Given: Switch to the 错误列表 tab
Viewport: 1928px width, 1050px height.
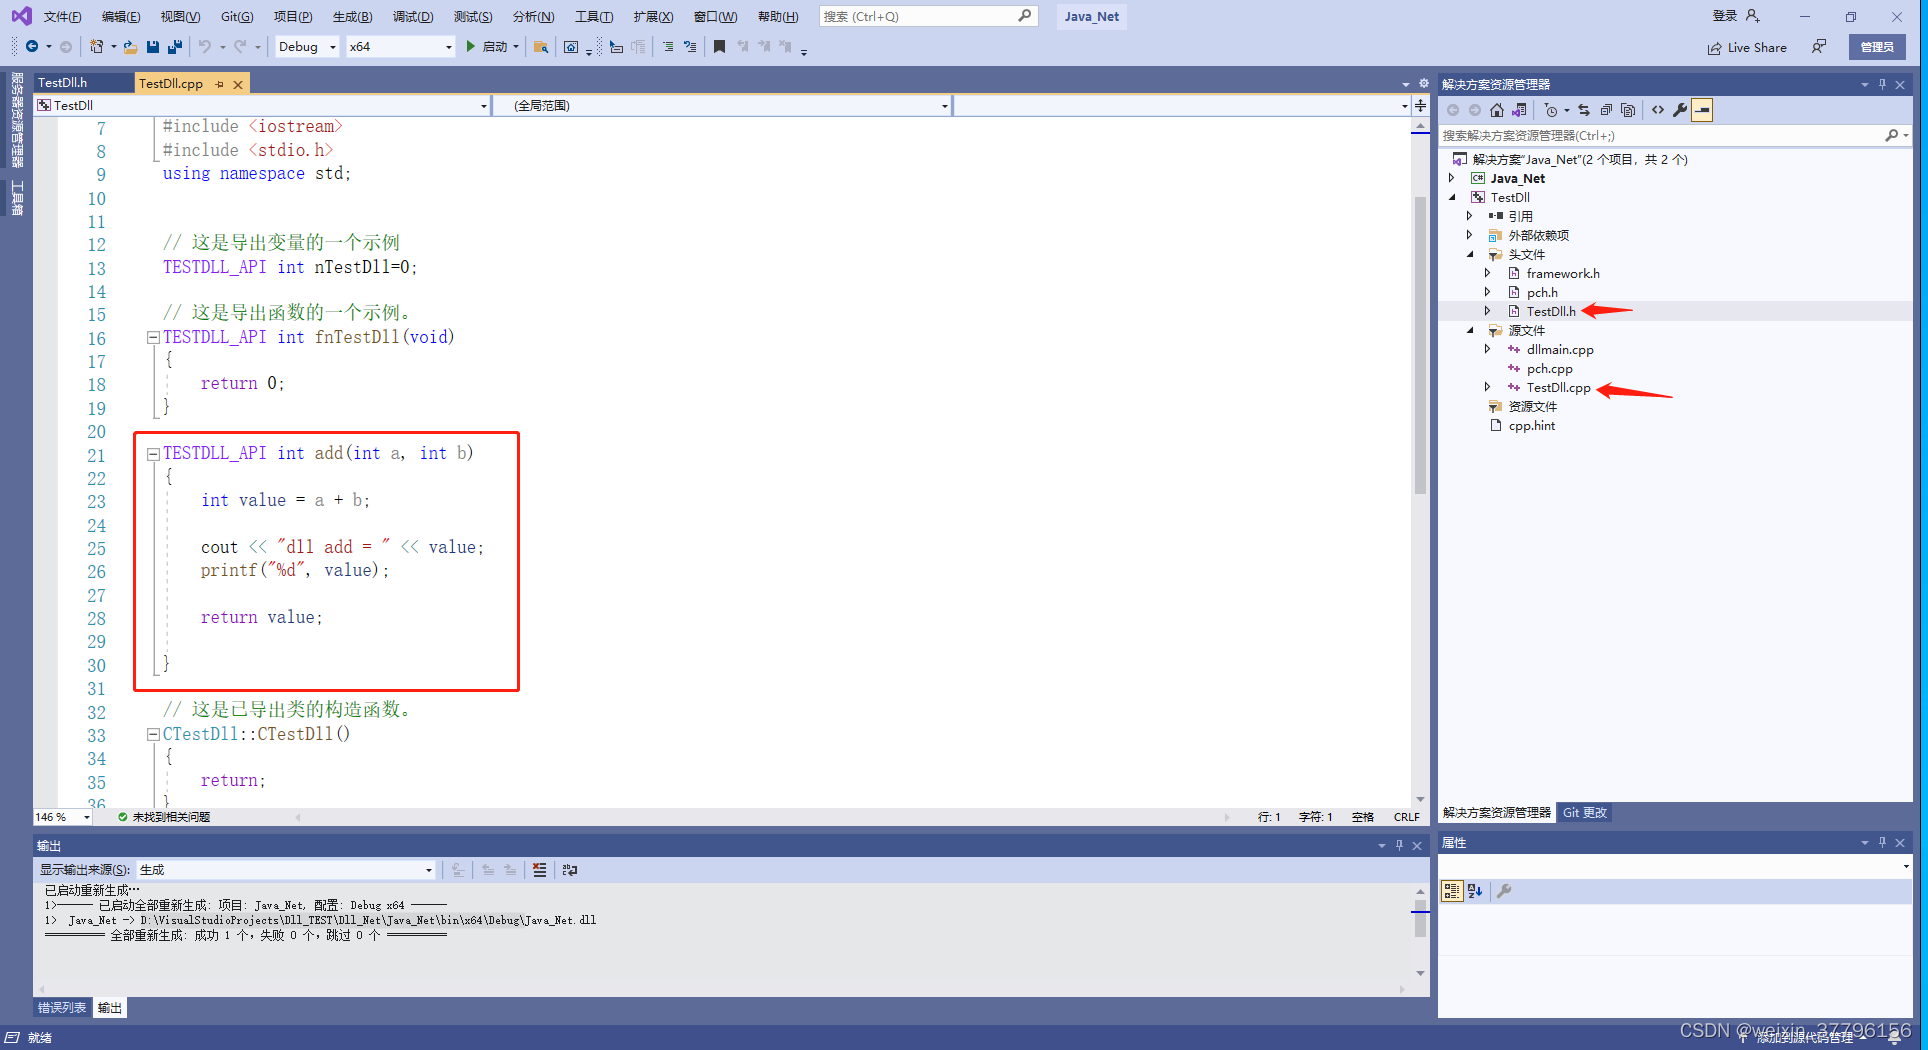Looking at the screenshot, I should (62, 1008).
